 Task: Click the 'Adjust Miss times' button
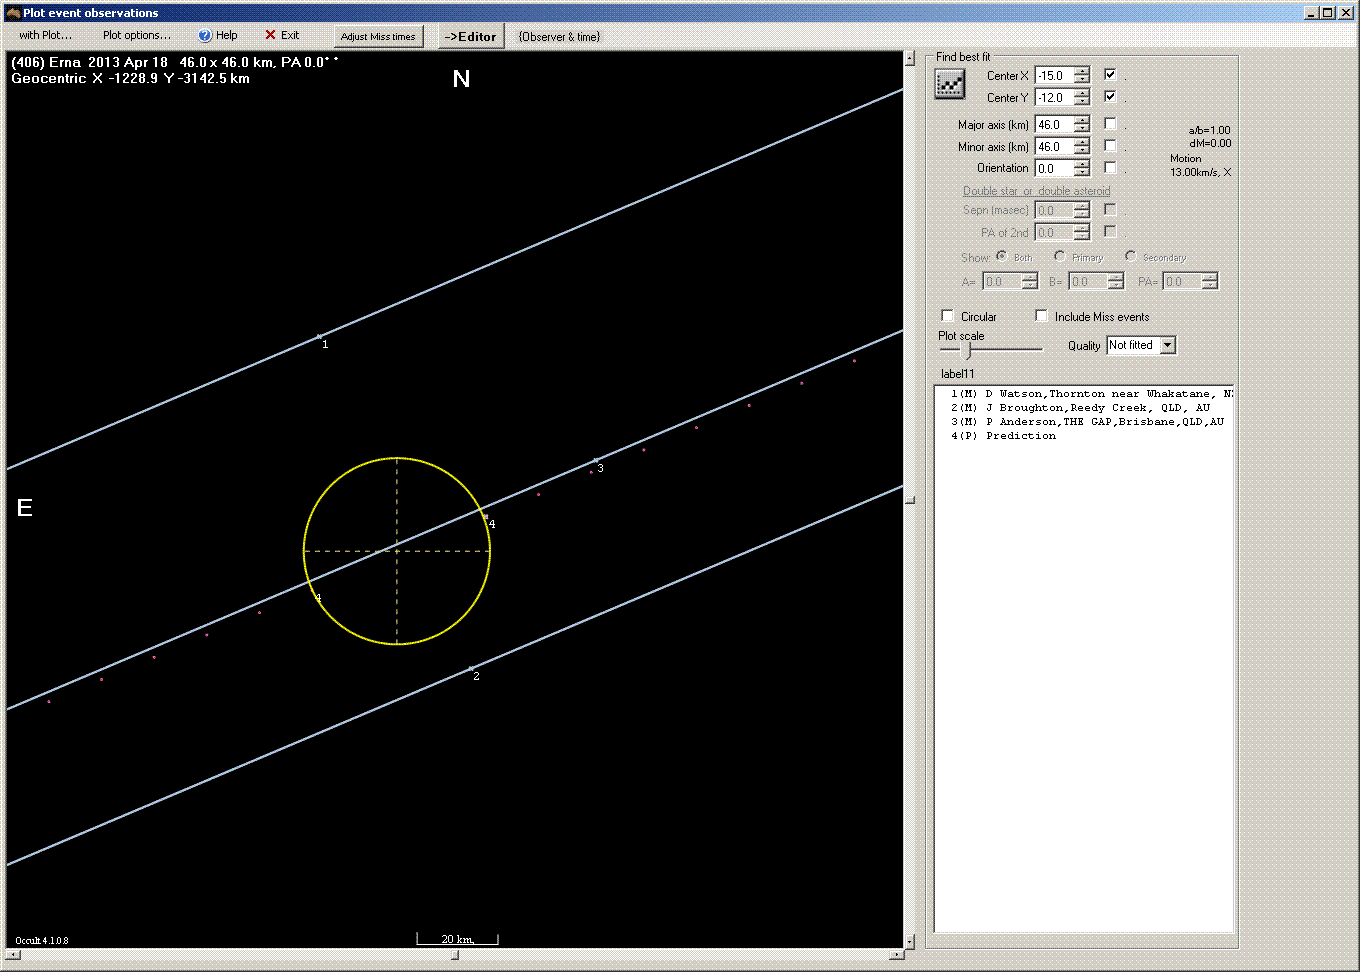(378, 36)
